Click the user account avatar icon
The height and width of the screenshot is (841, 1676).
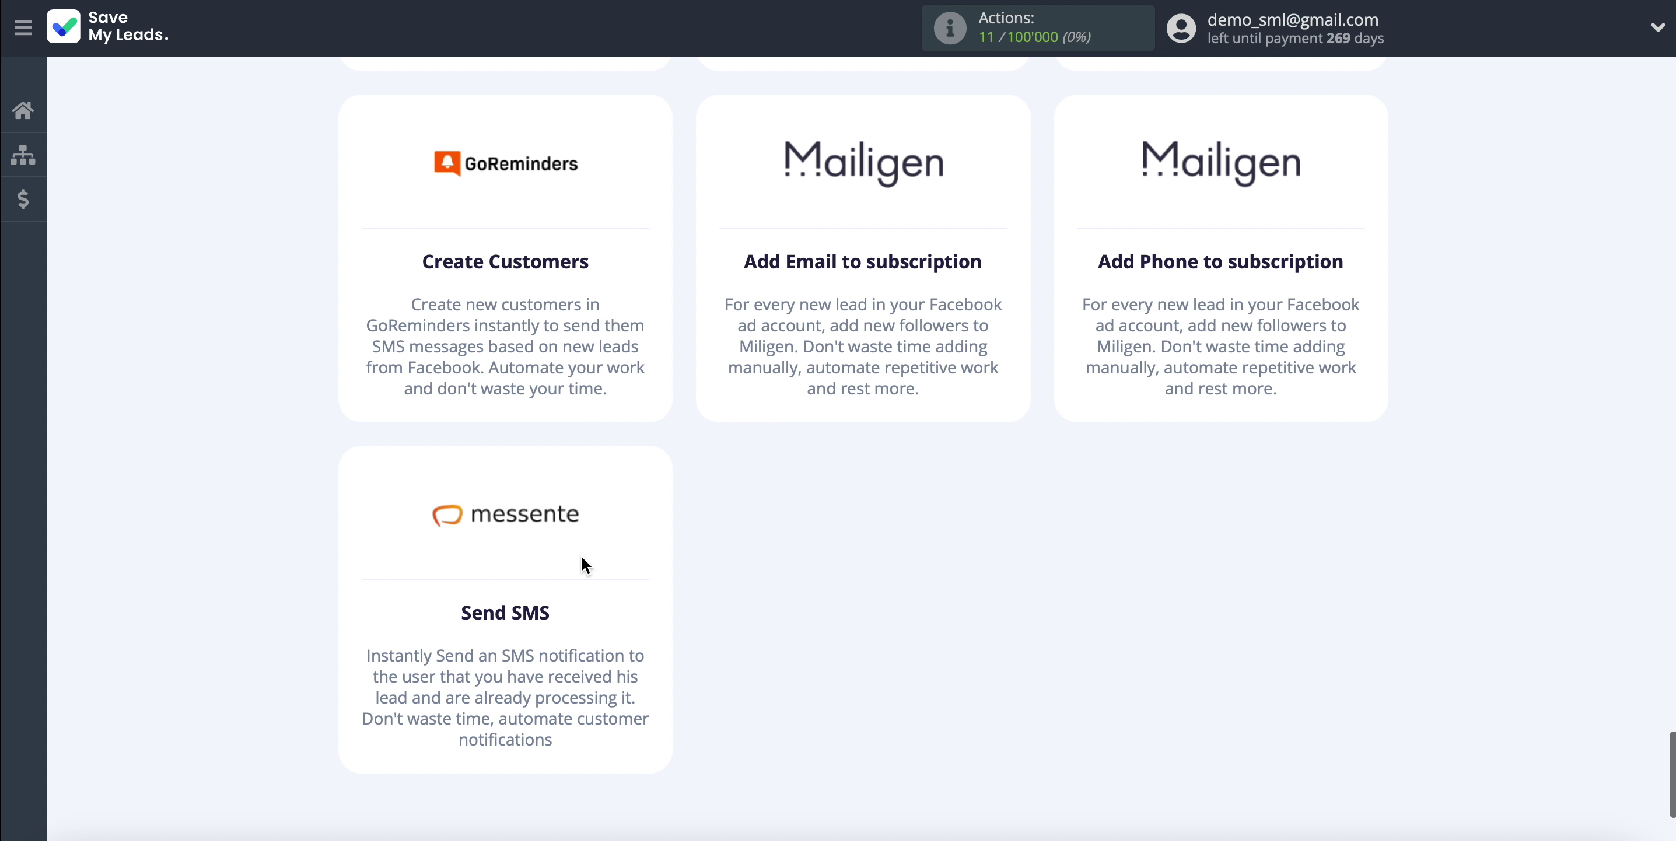pos(1181,28)
